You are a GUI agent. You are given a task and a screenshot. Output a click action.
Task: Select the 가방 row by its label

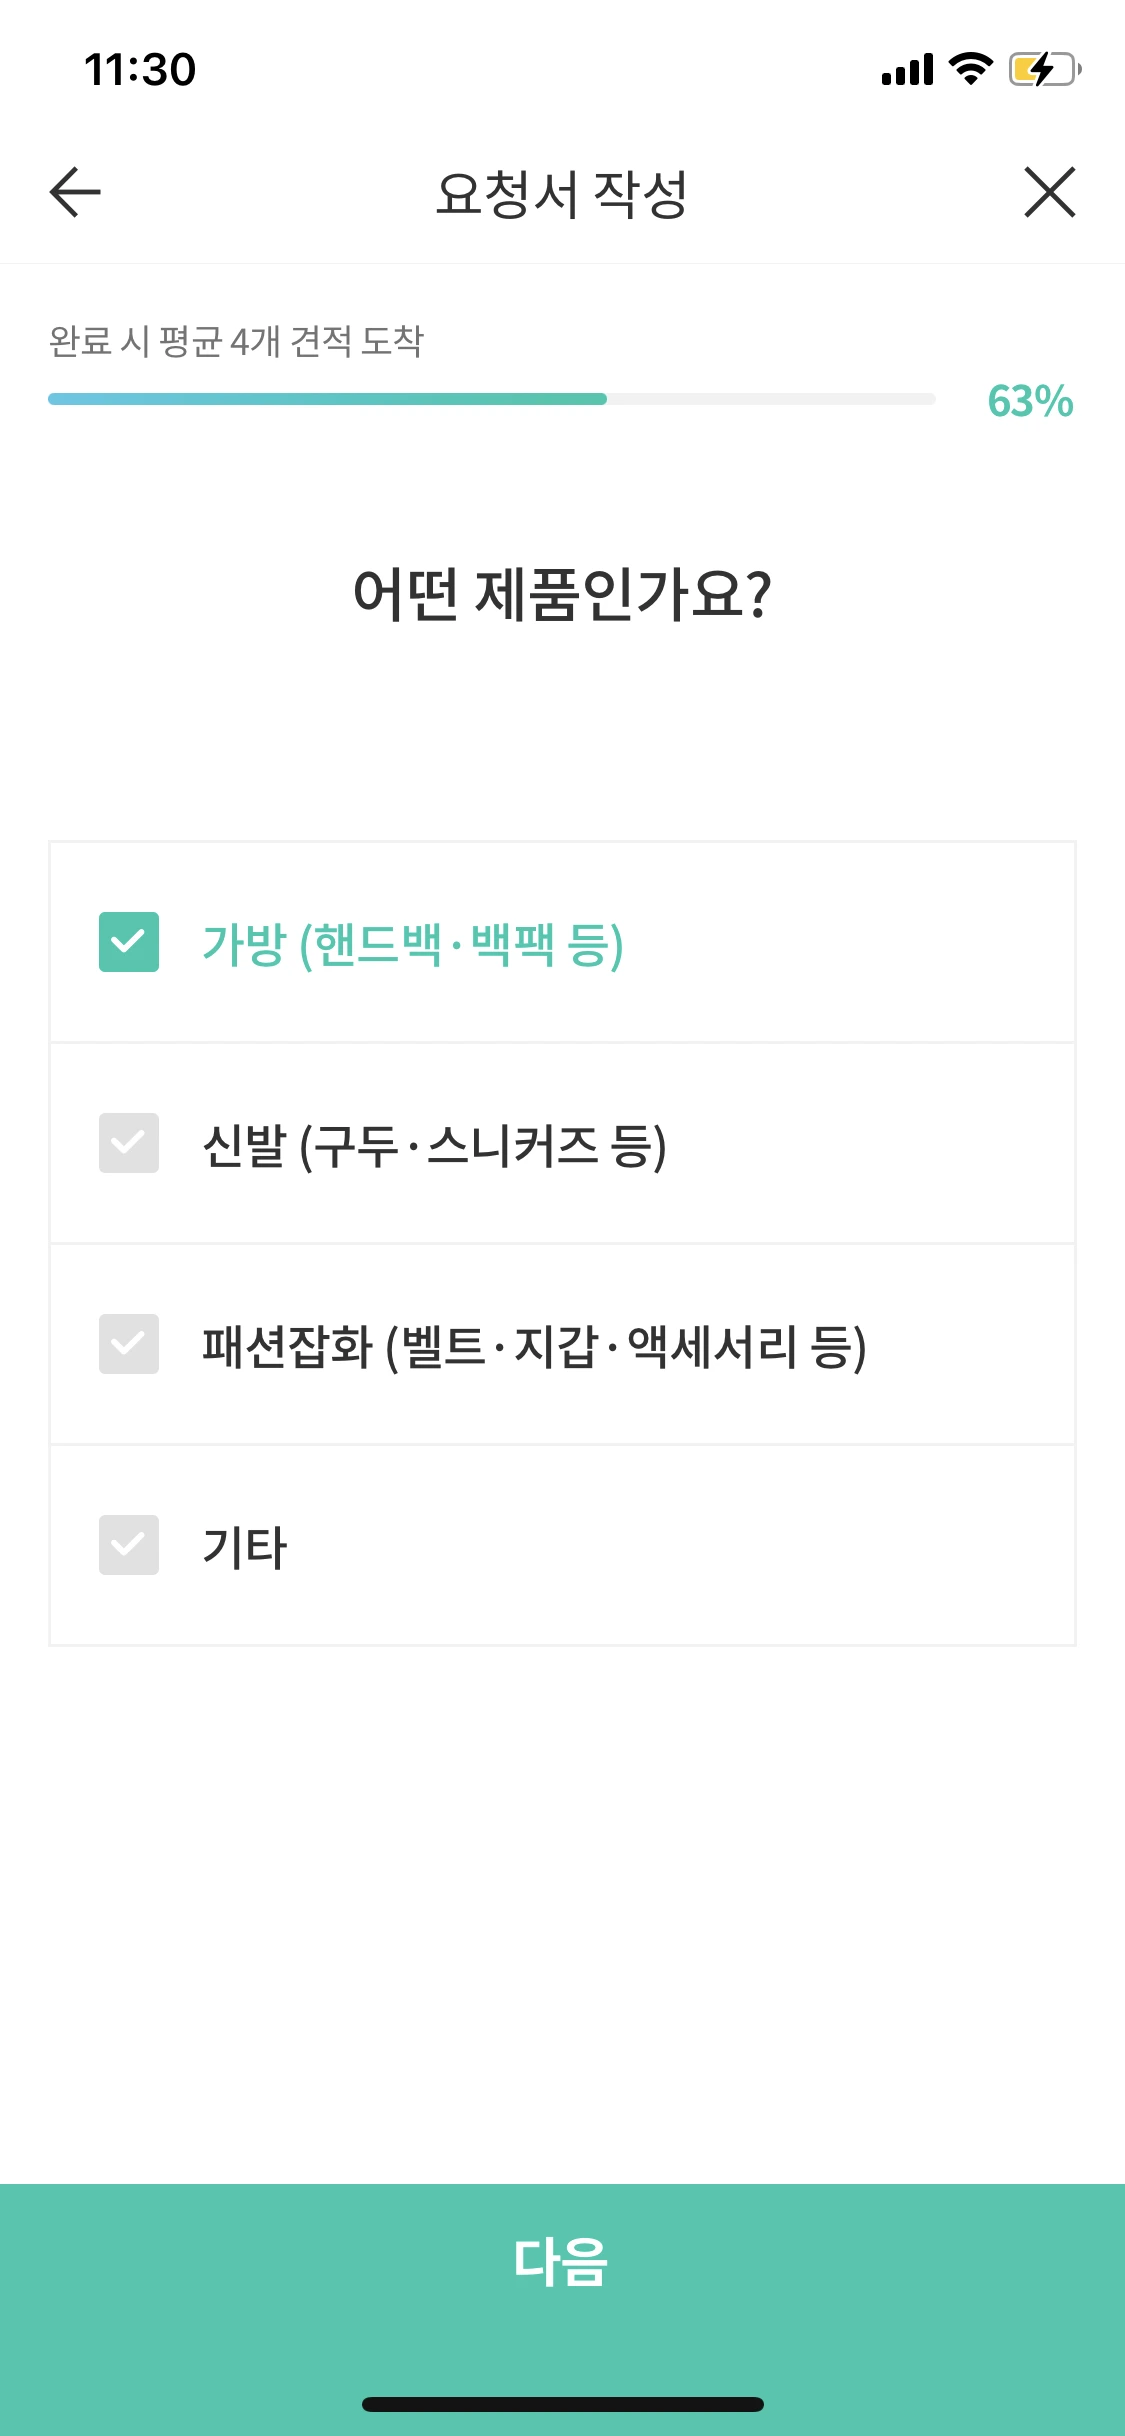click(x=413, y=942)
